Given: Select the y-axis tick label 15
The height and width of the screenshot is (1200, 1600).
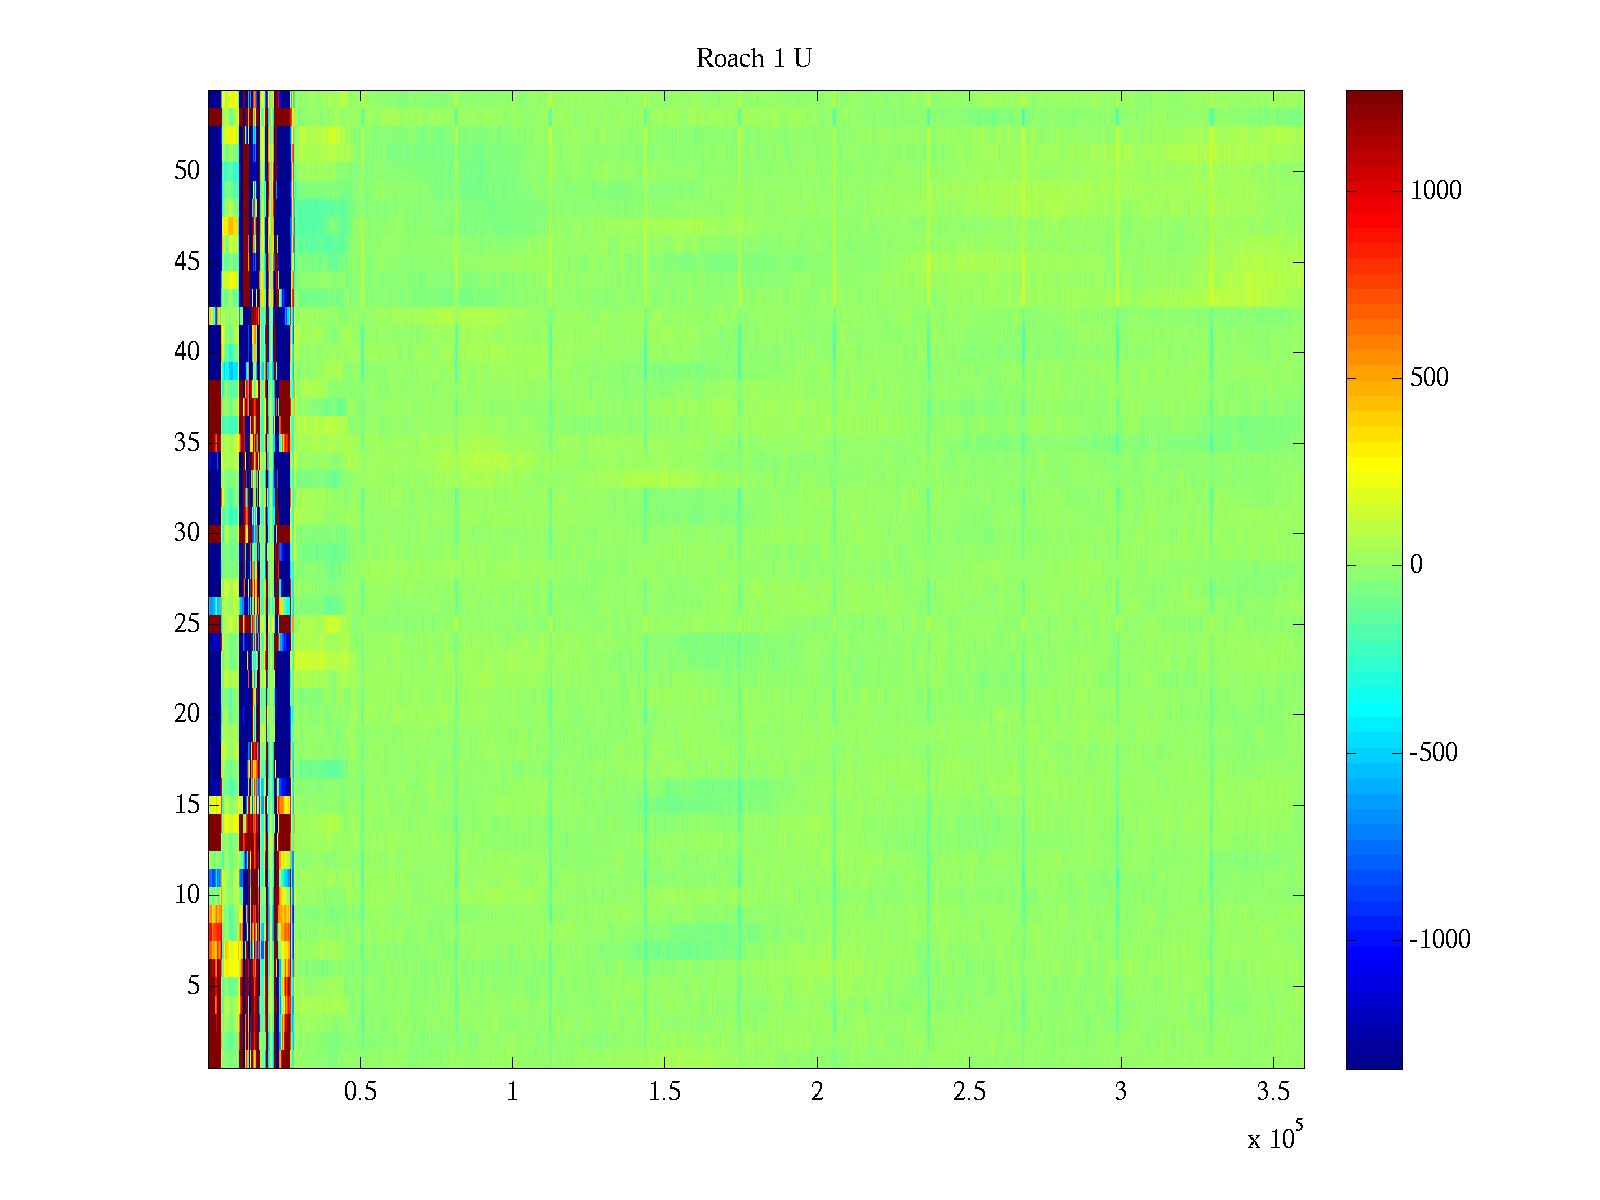Looking at the screenshot, I should click(186, 805).
